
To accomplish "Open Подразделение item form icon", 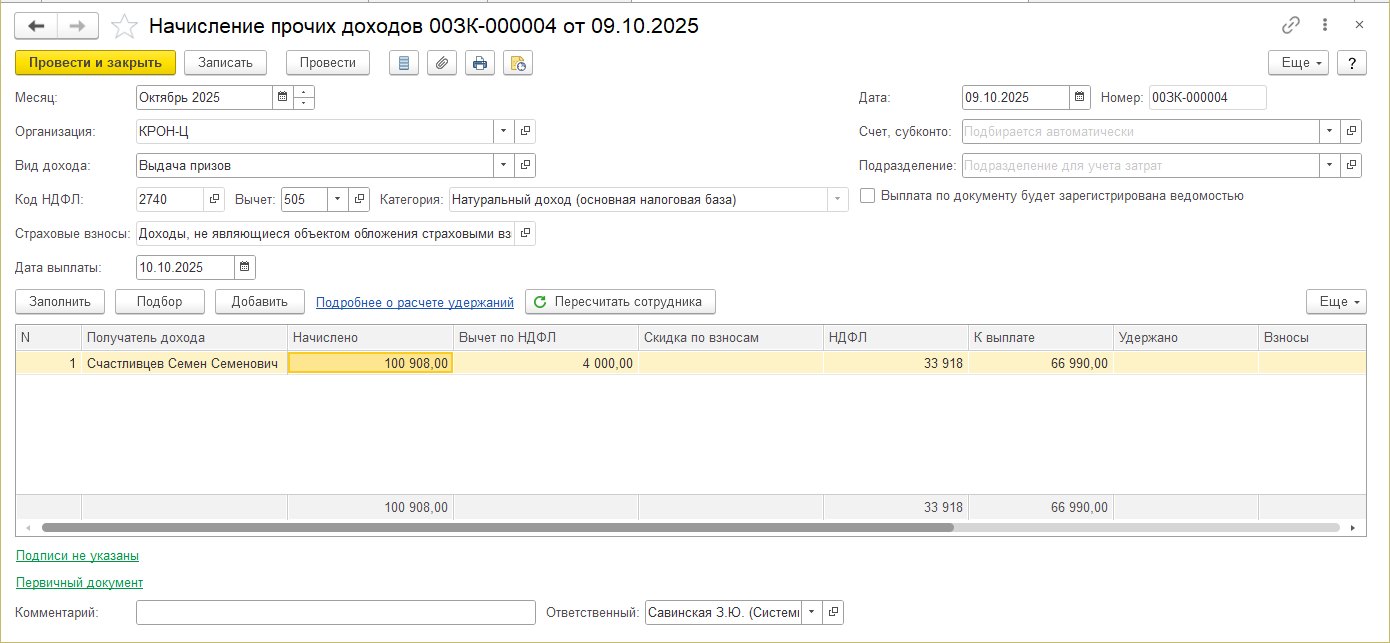I will (1351, 166).
